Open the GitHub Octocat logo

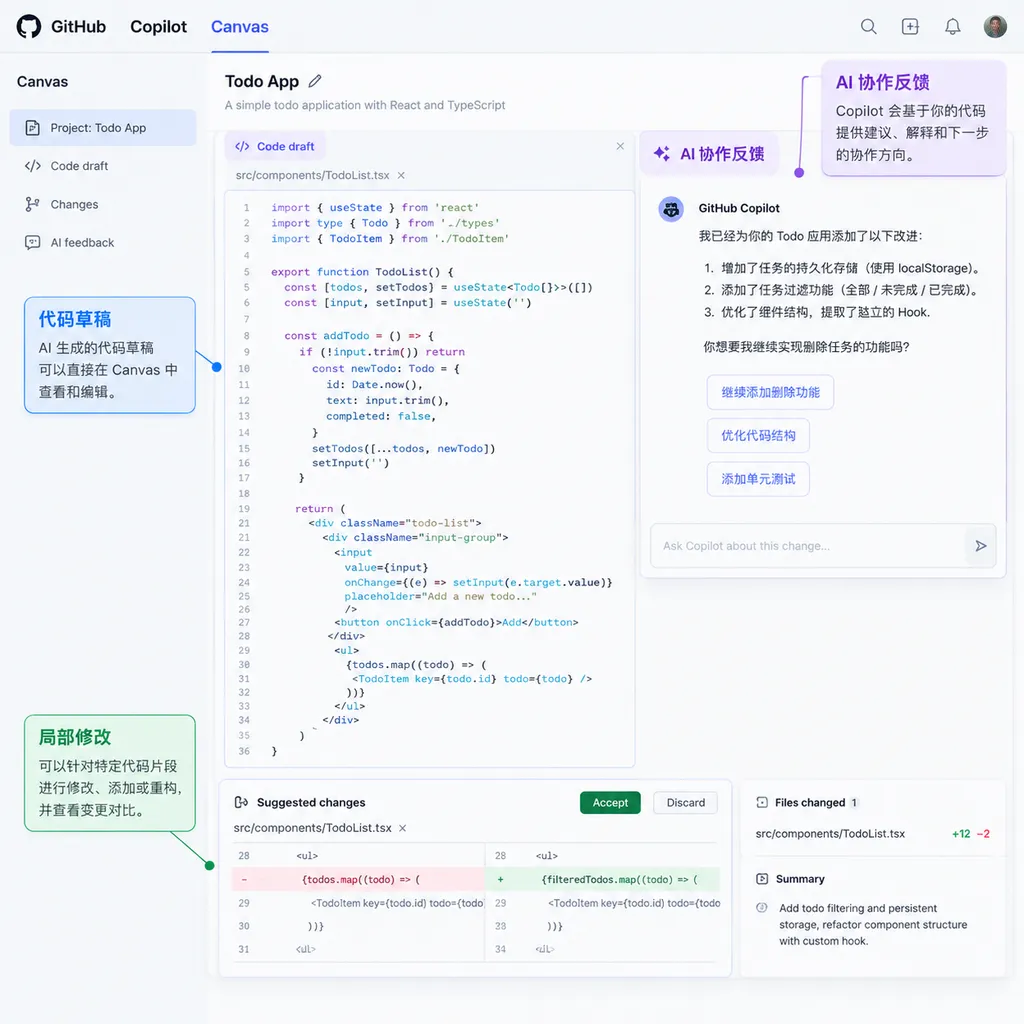29,27
